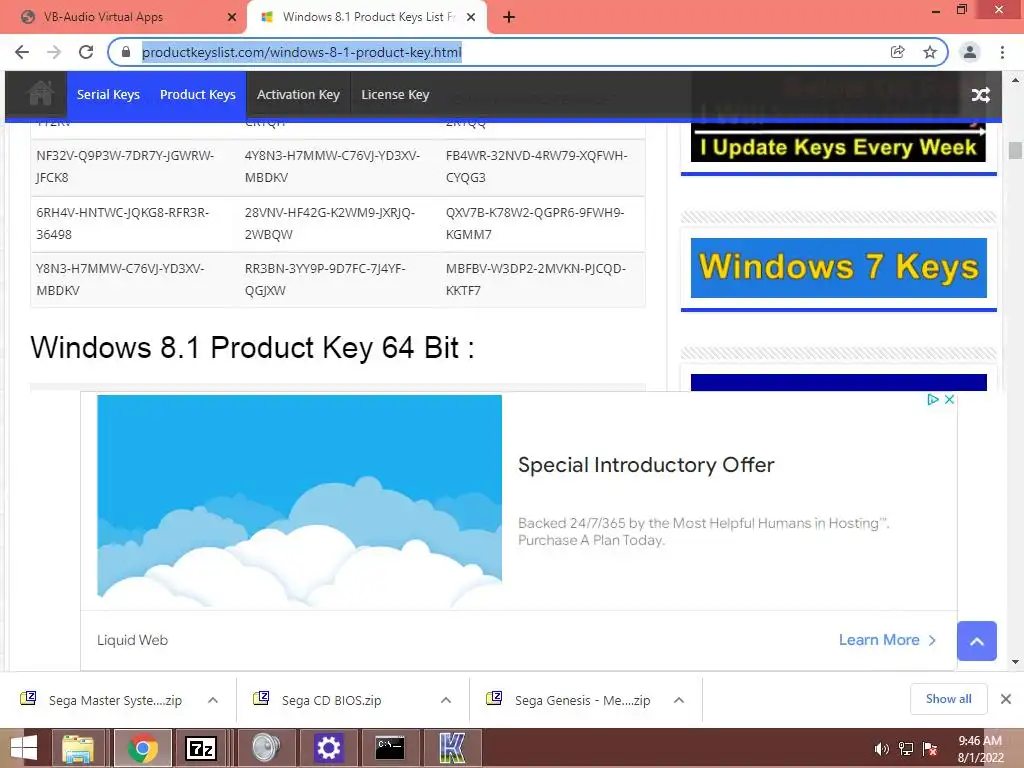The width and height of the screenshot is (1024, 768).
Task: Click the Windows 8.1 Product Key 64 Bit heading
Action: [x=252, y=347]
